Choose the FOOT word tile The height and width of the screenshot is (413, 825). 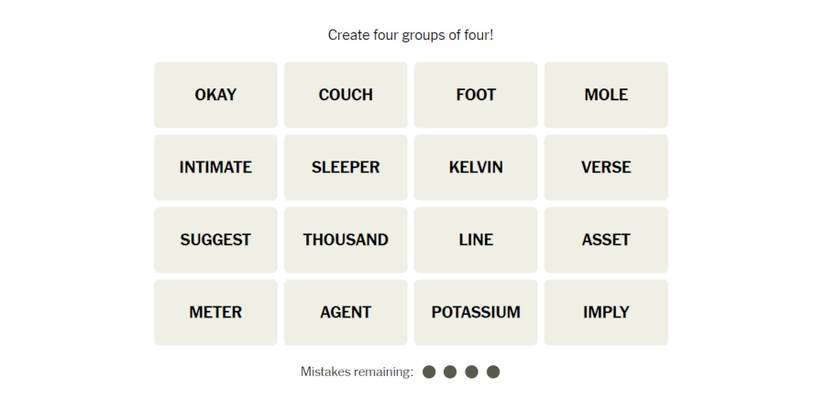475,95
